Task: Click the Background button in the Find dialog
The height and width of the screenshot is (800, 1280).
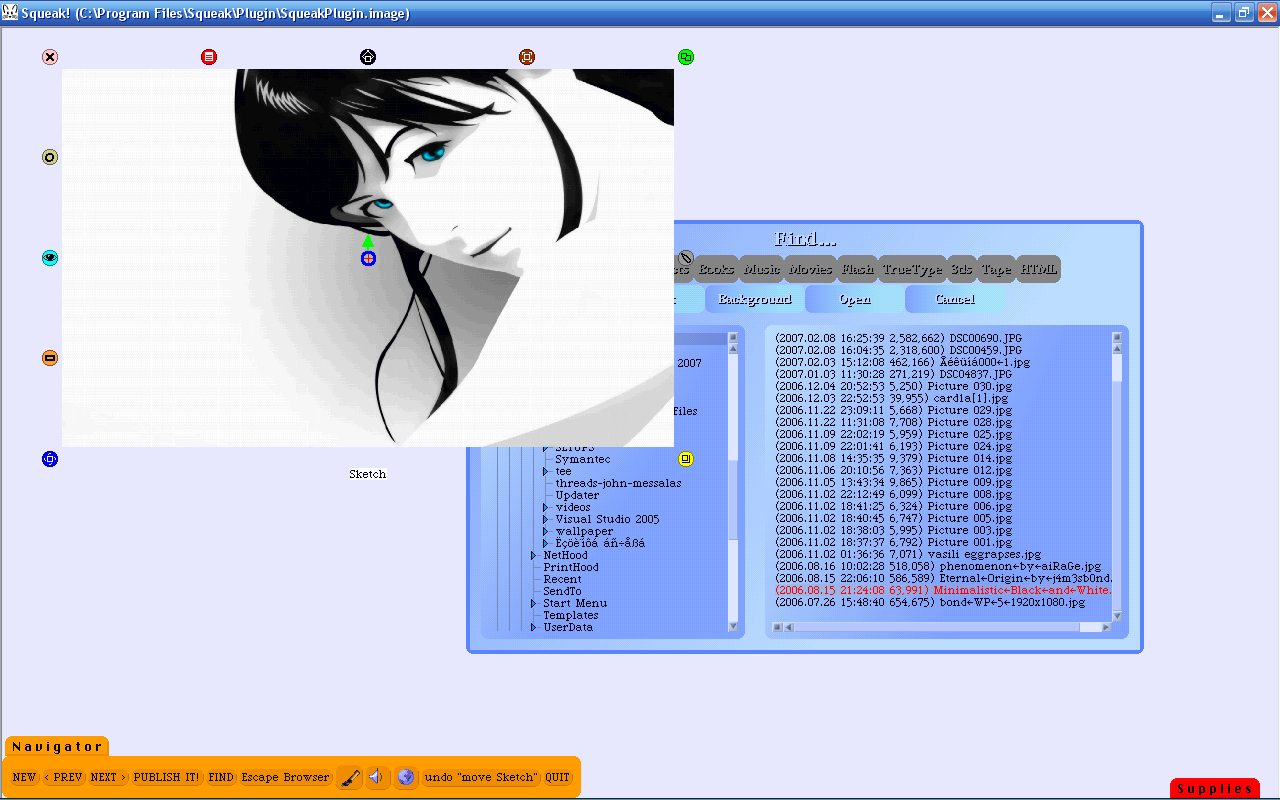Action: [755, 299]
